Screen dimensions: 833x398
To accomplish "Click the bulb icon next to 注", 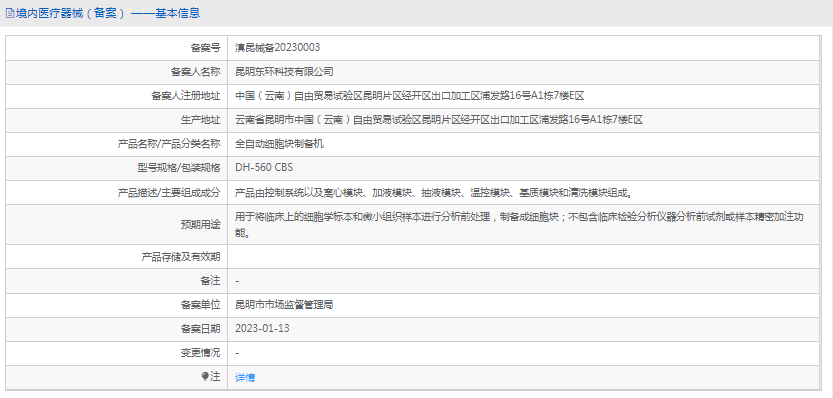I will (205, 377).
